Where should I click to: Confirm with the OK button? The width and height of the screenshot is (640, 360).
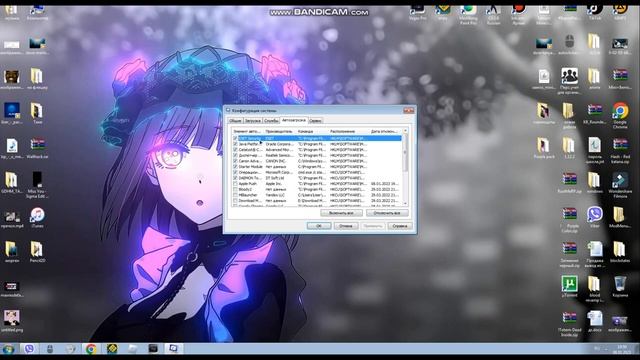[319, 226]
